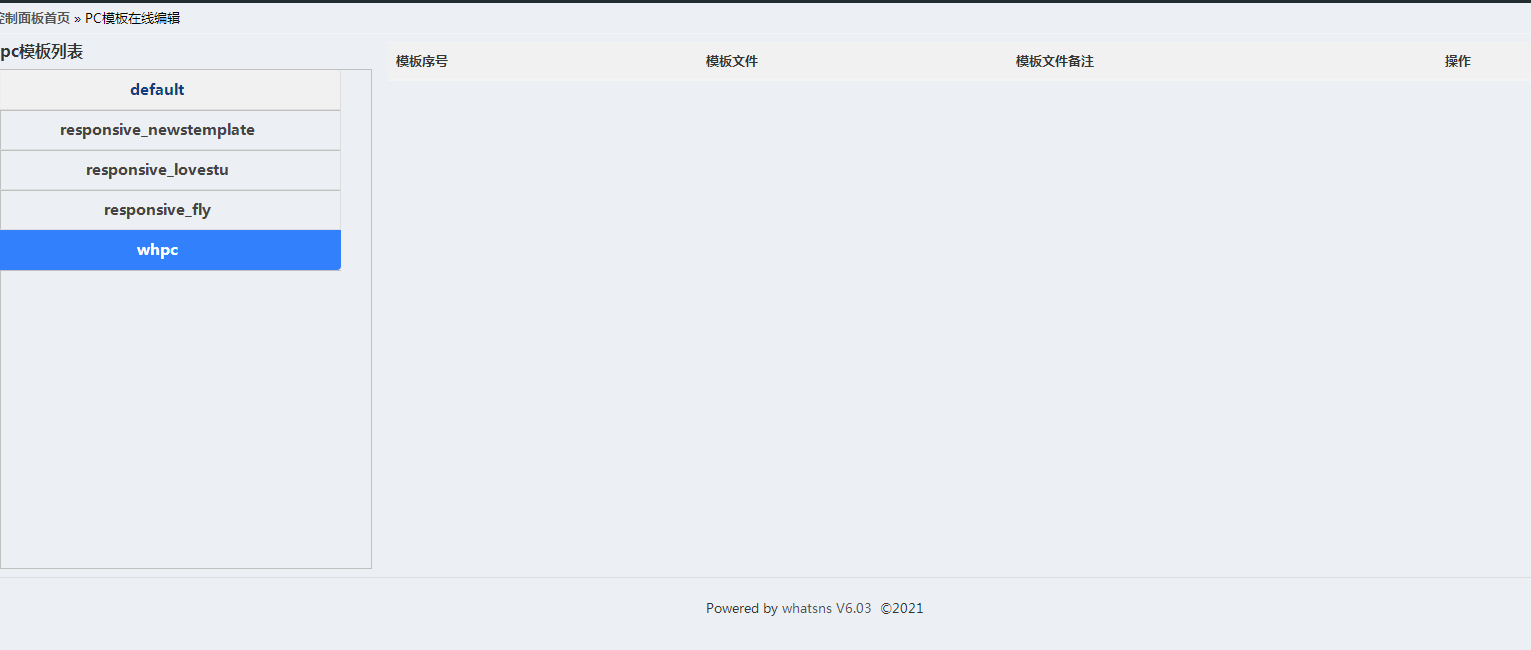Click the 操作 column header
1531x650 pixels.
pyautogui.click(x=1458, y=61)
